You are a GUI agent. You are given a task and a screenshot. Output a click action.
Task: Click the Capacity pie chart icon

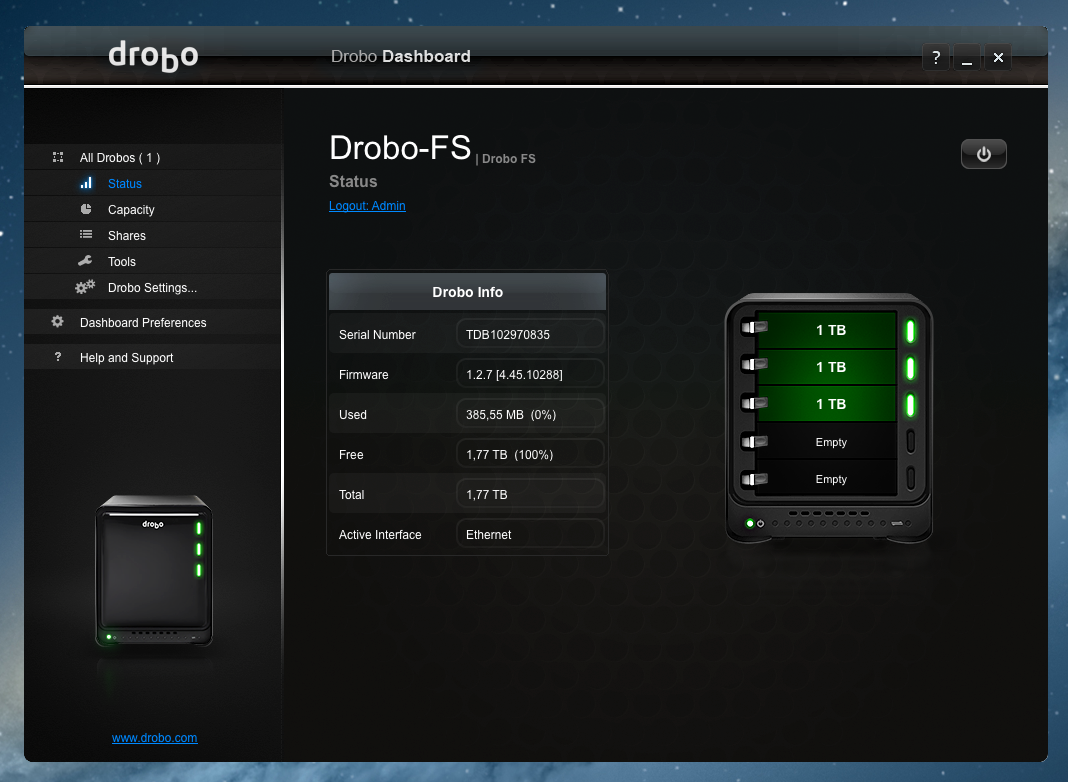pos(86,209)
